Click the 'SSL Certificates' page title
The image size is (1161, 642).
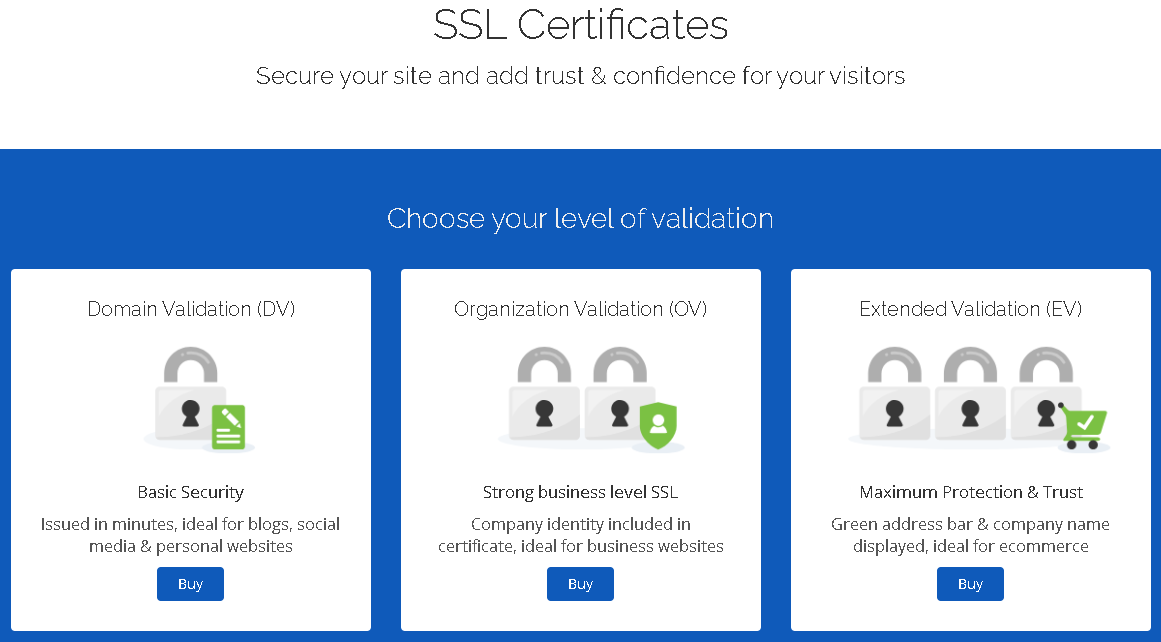[x=580, y=24]
